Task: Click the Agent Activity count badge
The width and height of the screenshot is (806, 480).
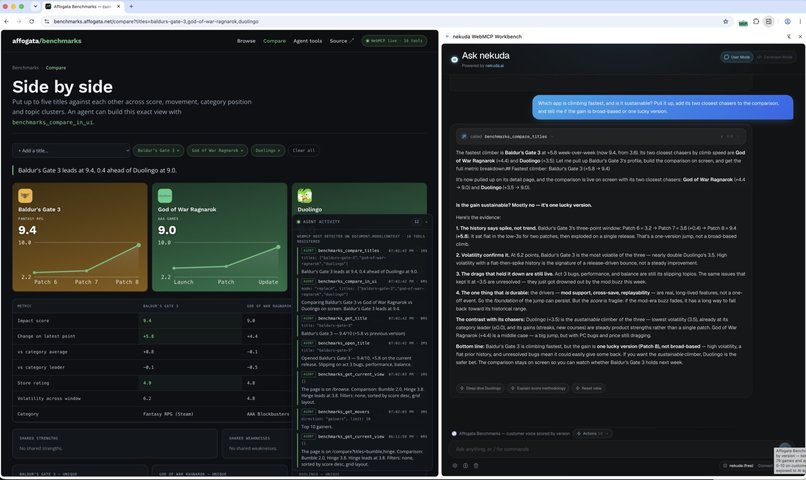Action: (x=416, y=222)
